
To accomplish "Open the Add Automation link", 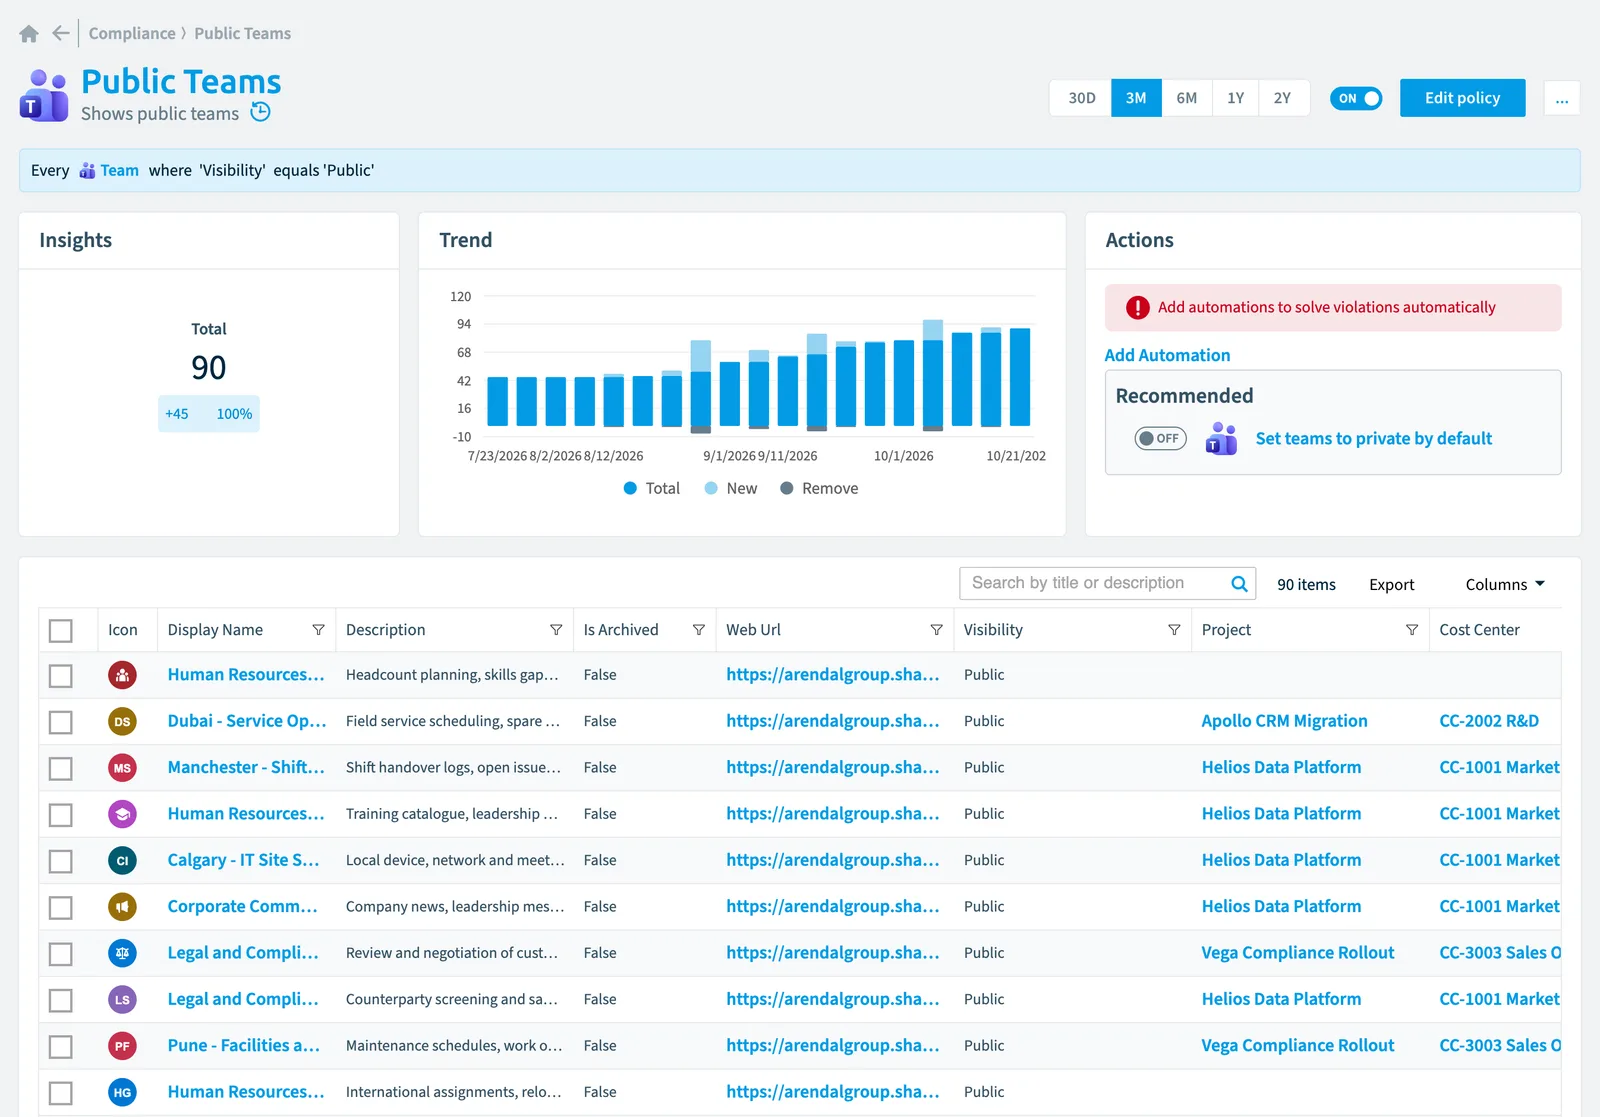I will click(x=1167, y=355).
